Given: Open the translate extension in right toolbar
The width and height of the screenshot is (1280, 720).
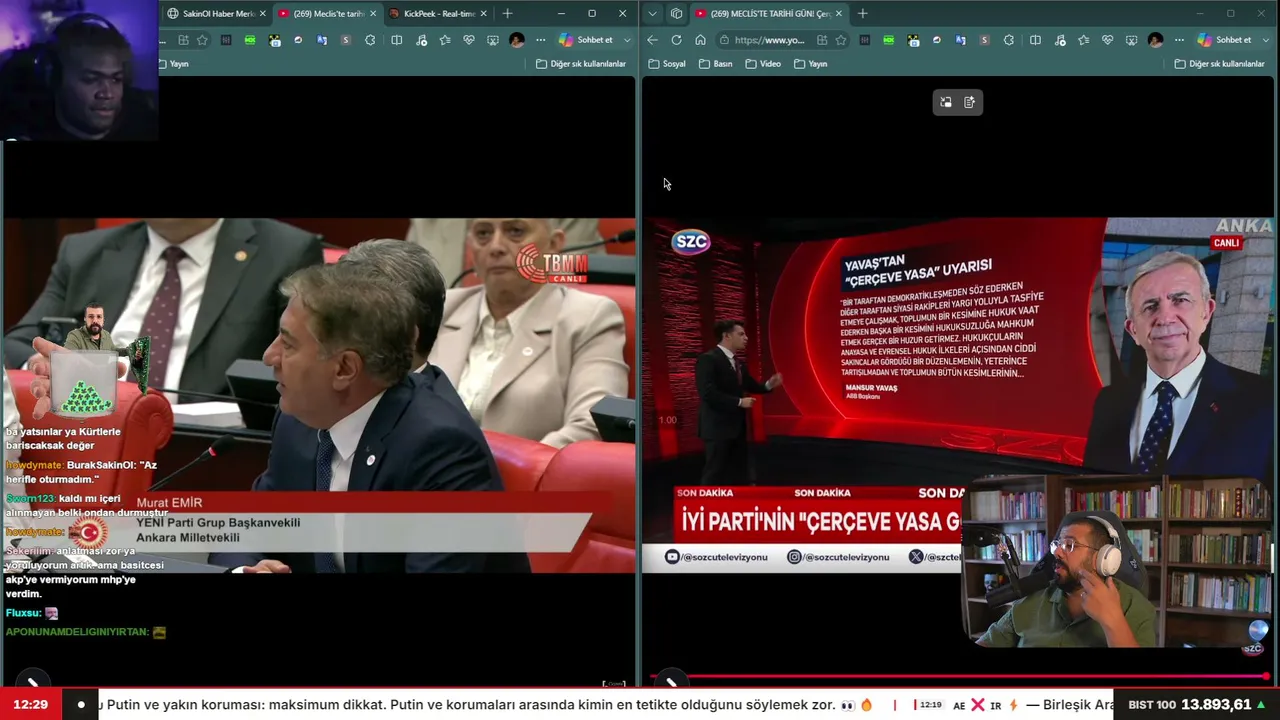Looking at the screenshot, I should [960, 40].
